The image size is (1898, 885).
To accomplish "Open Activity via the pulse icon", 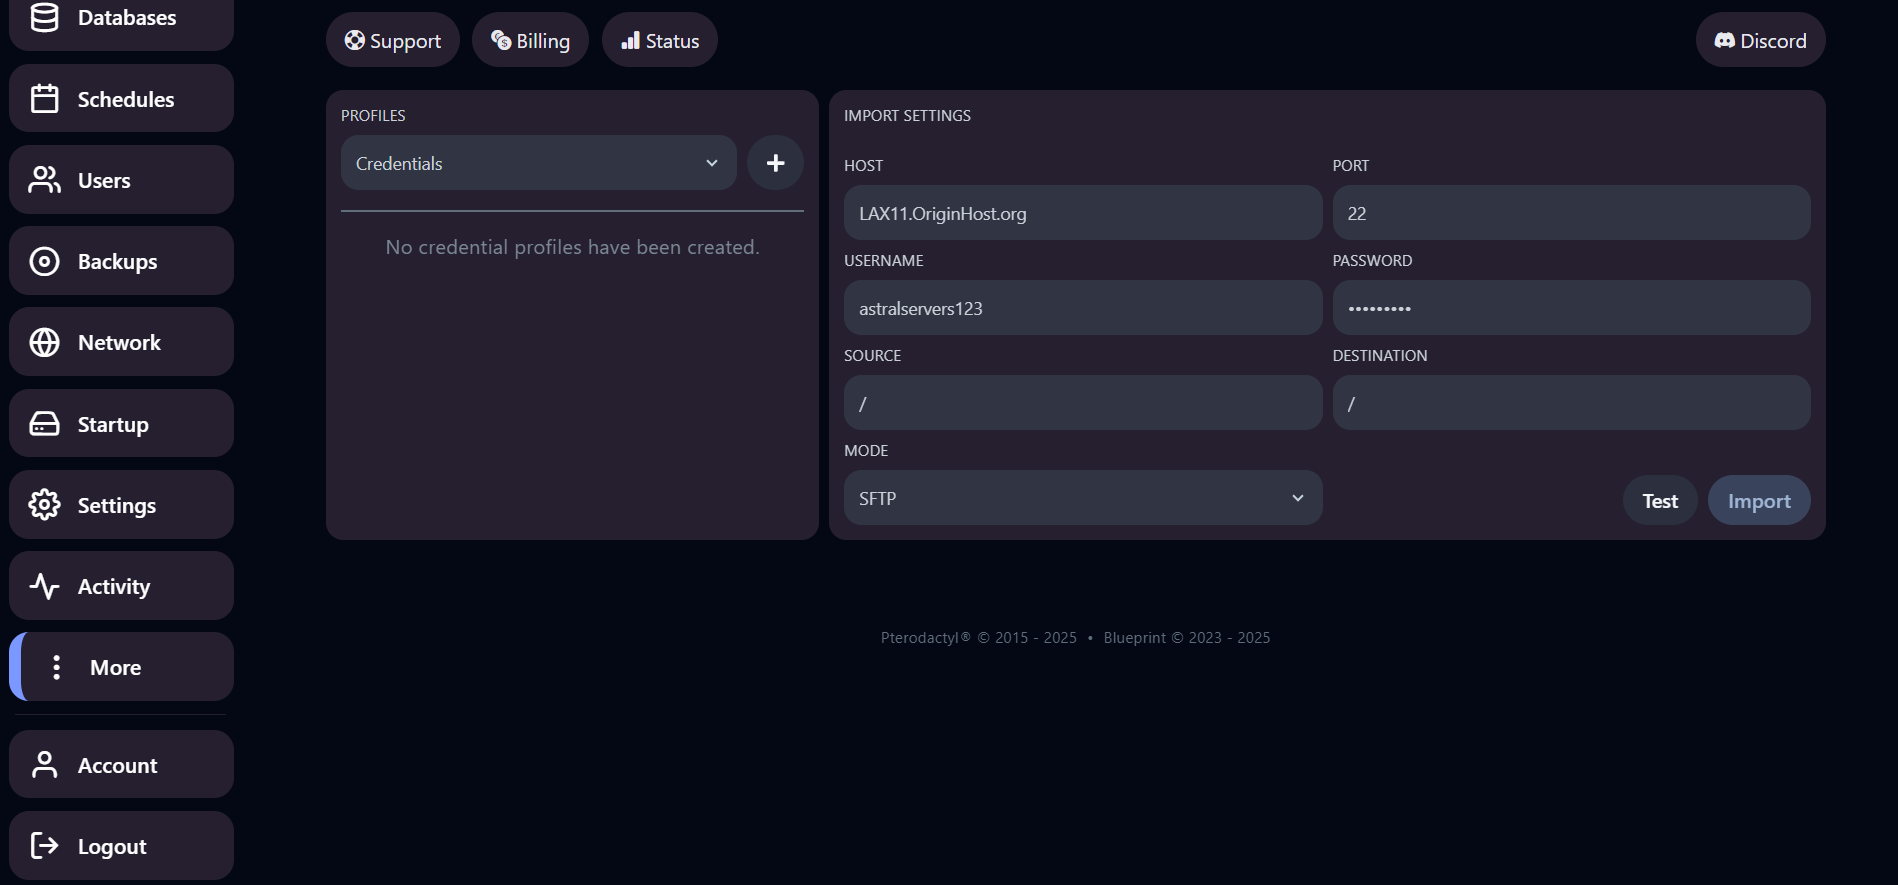I will tap(44, 586).
